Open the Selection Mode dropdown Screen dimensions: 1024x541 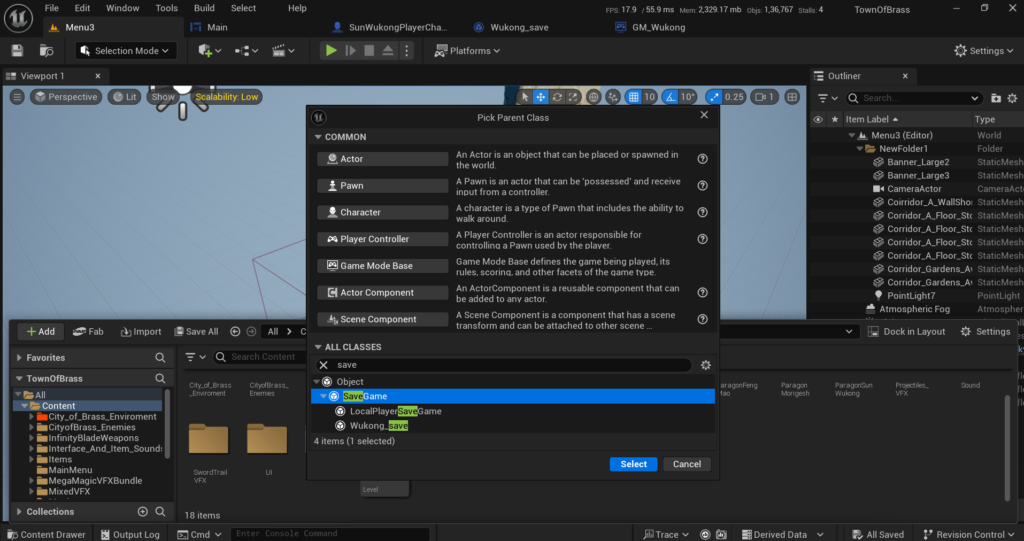[x=126, y=50]
